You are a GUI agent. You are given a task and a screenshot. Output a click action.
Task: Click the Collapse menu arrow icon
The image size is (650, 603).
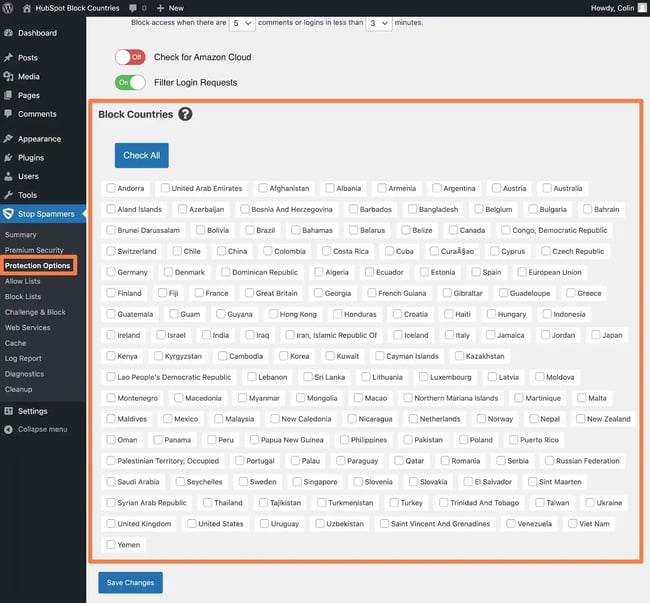coord(8,429)
